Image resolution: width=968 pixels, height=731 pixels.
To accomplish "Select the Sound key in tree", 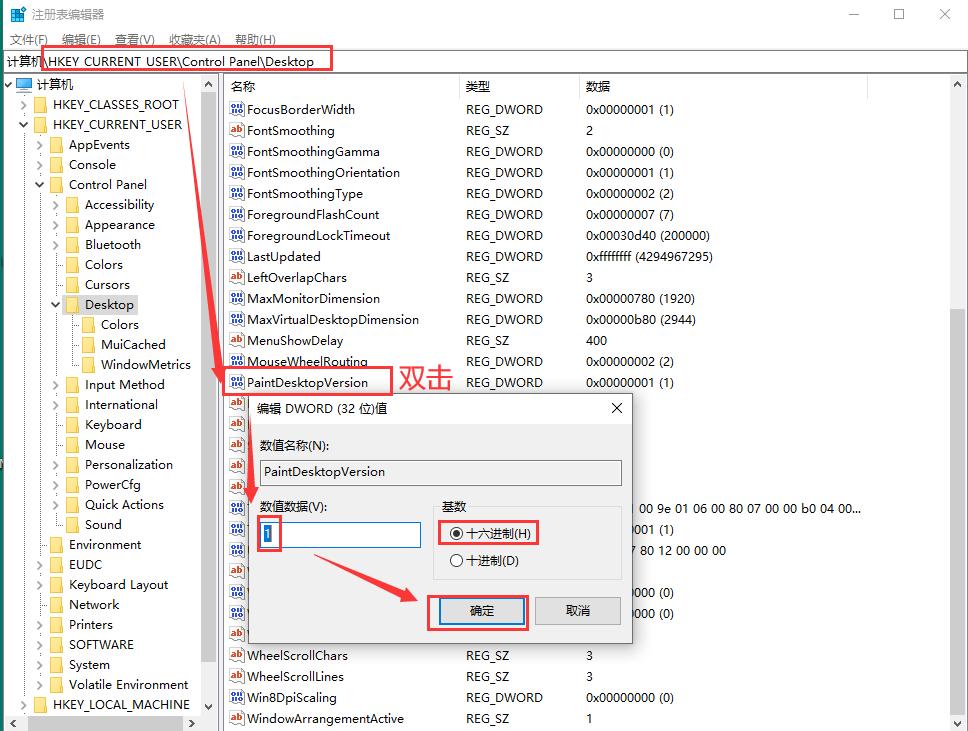I will (x=103, y=525).
